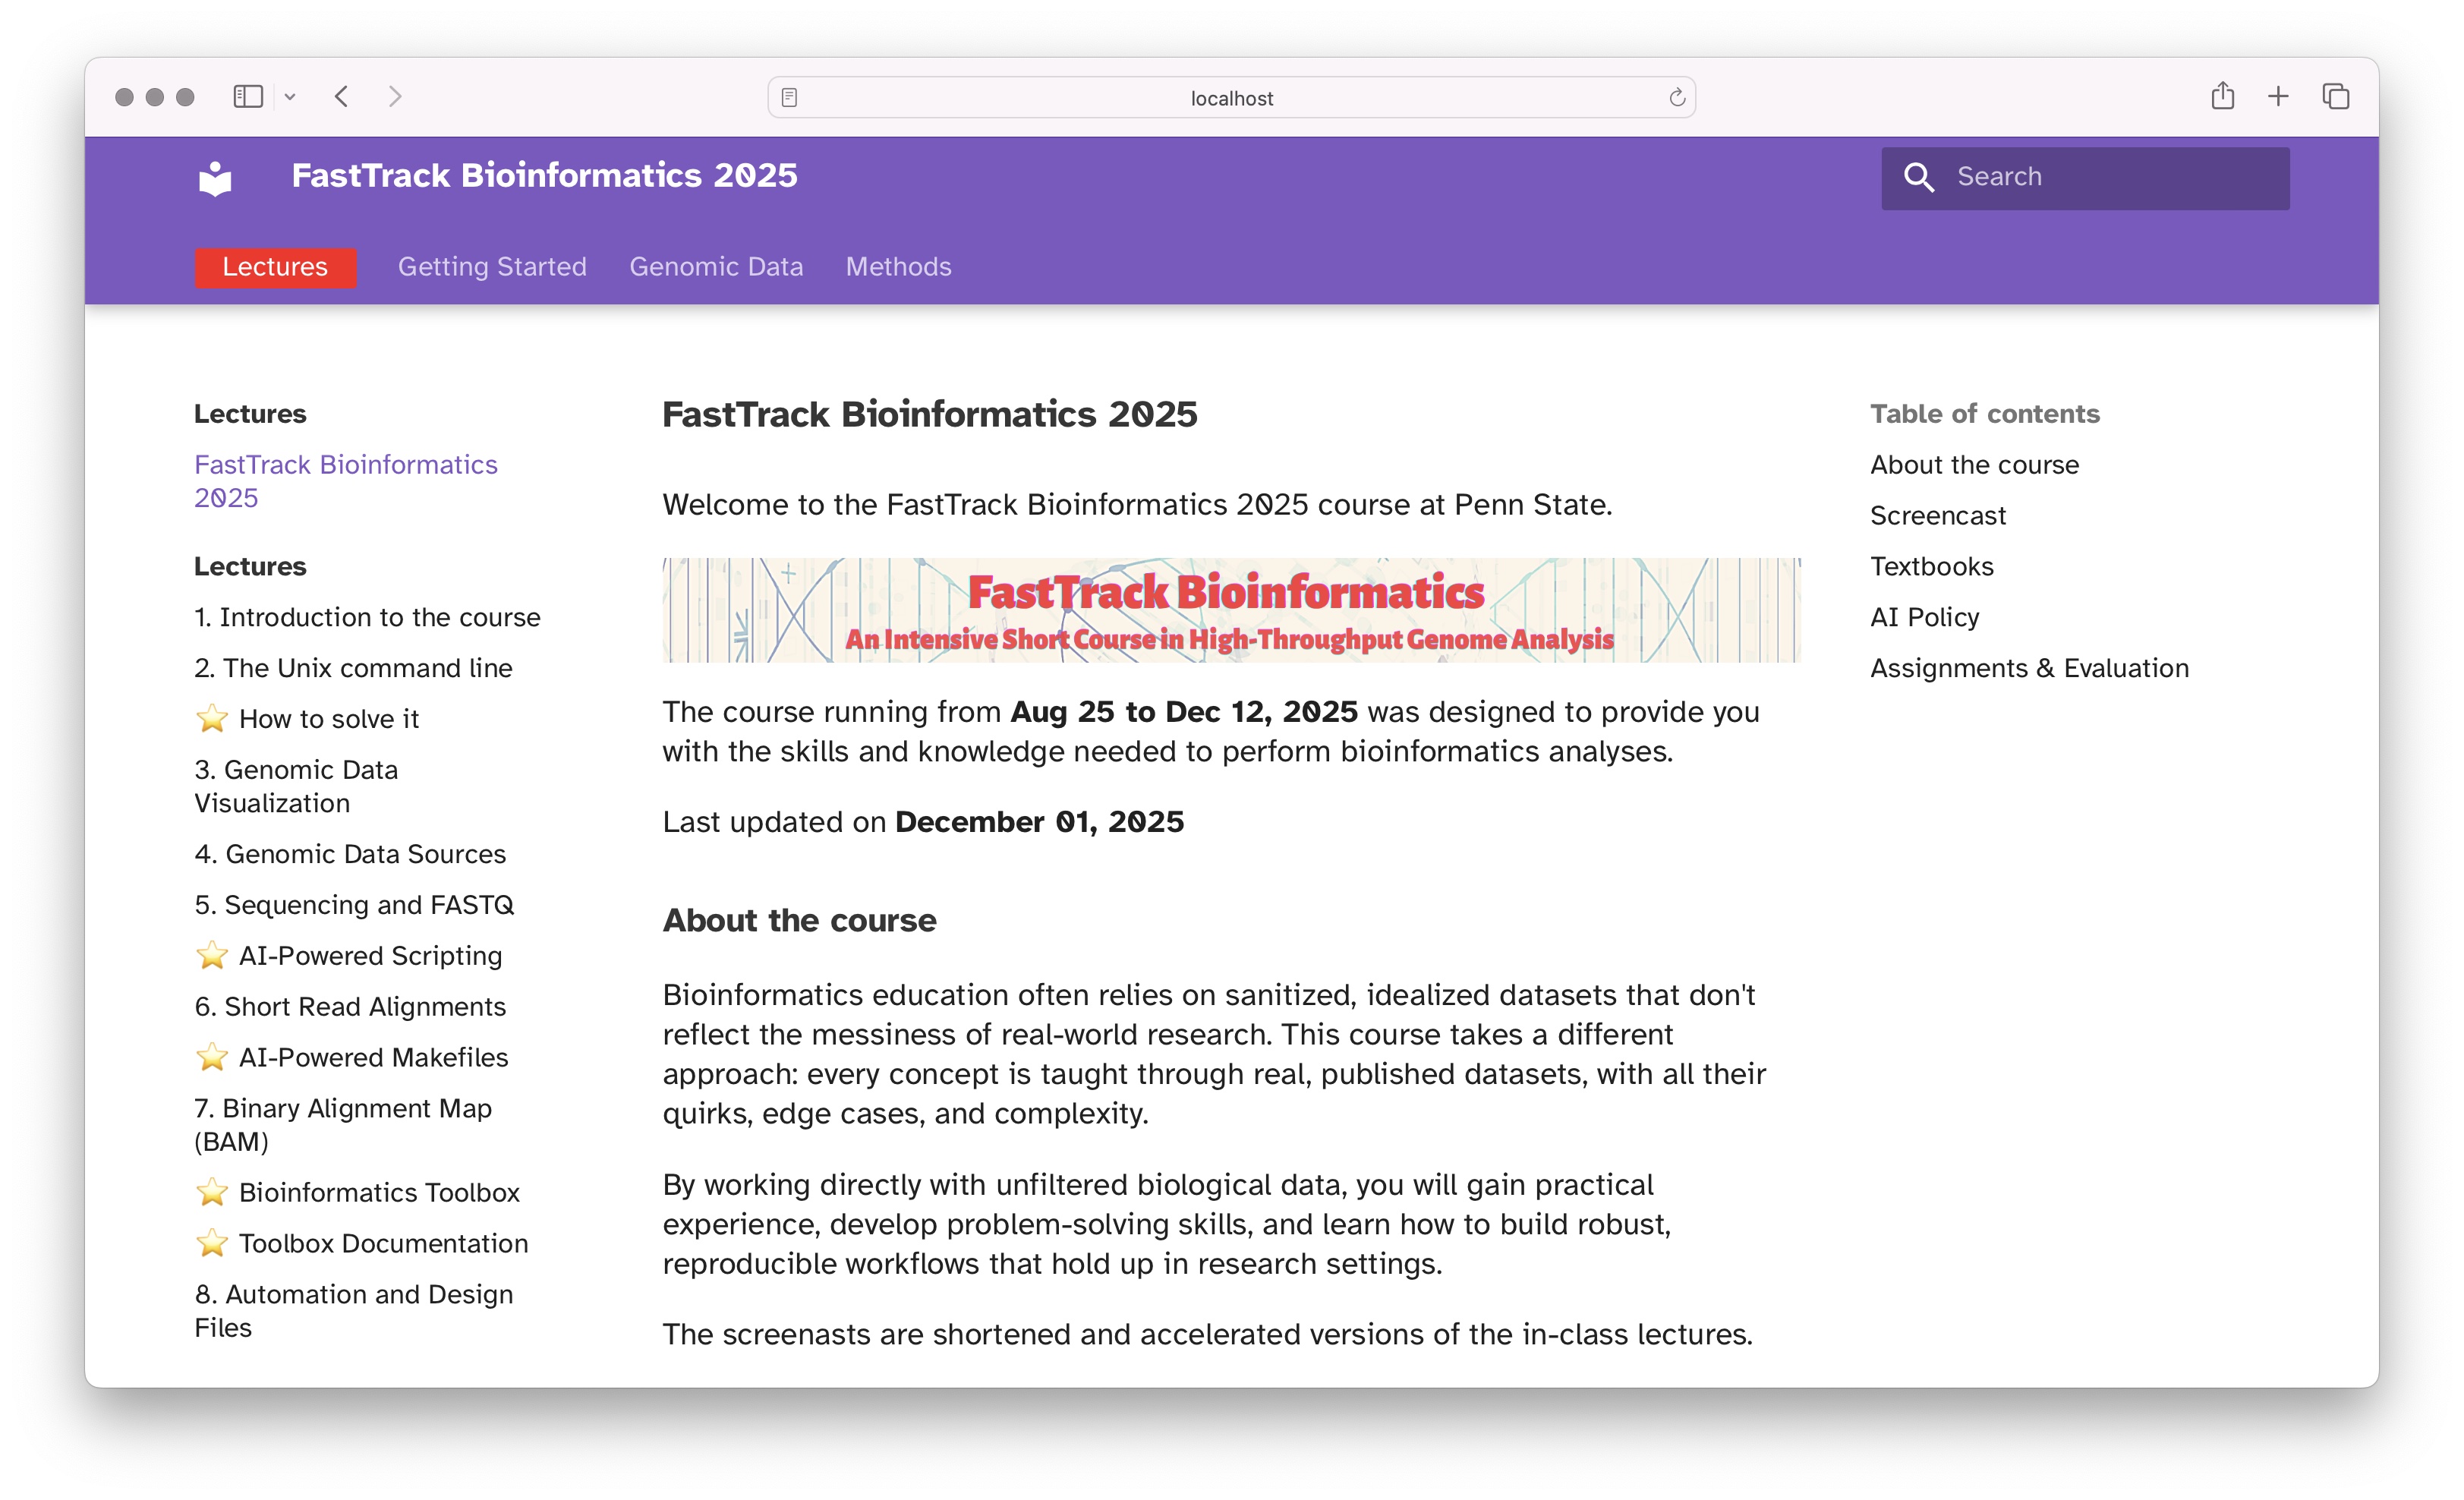The height and width of the screenshot is (1500, 2464).
Task: Click the browser forward arrow
Action: pyautogui.click(x=395, y=97)
